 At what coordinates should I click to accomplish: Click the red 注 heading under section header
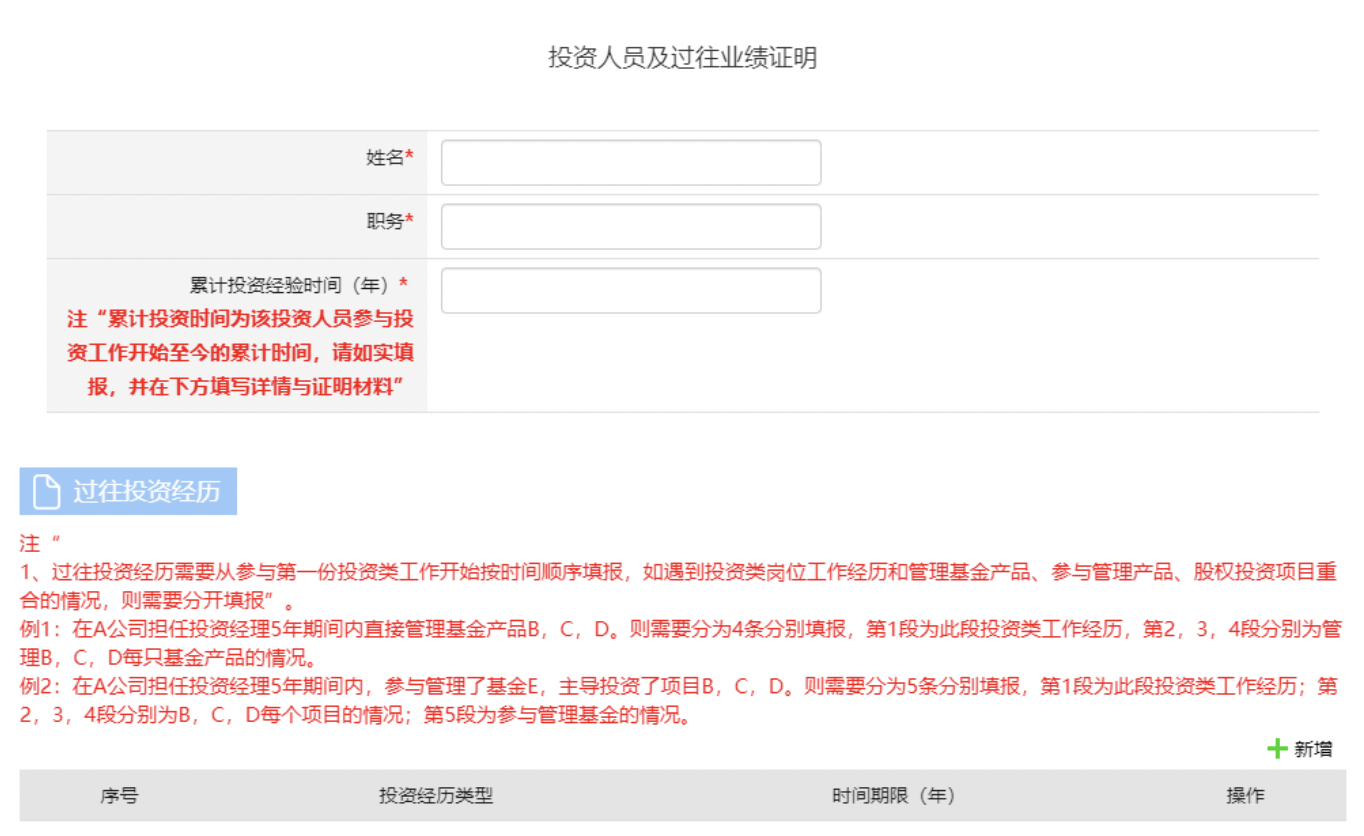tap(32, 544)
